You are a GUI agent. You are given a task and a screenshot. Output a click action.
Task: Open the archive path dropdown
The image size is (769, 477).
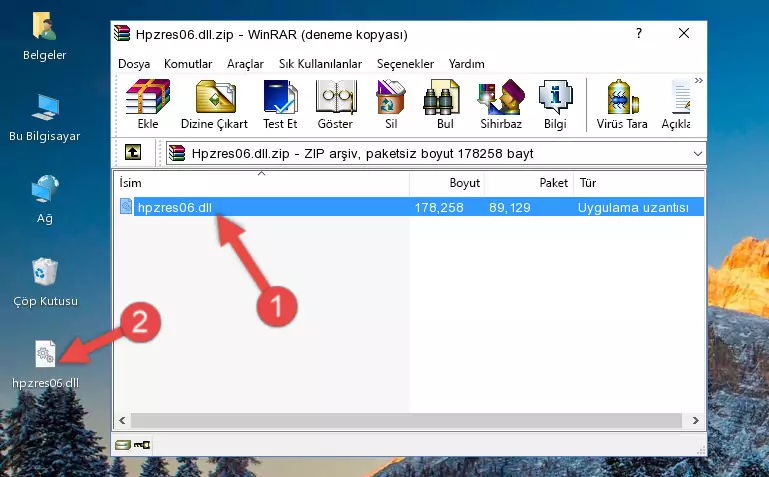point(697,153)
